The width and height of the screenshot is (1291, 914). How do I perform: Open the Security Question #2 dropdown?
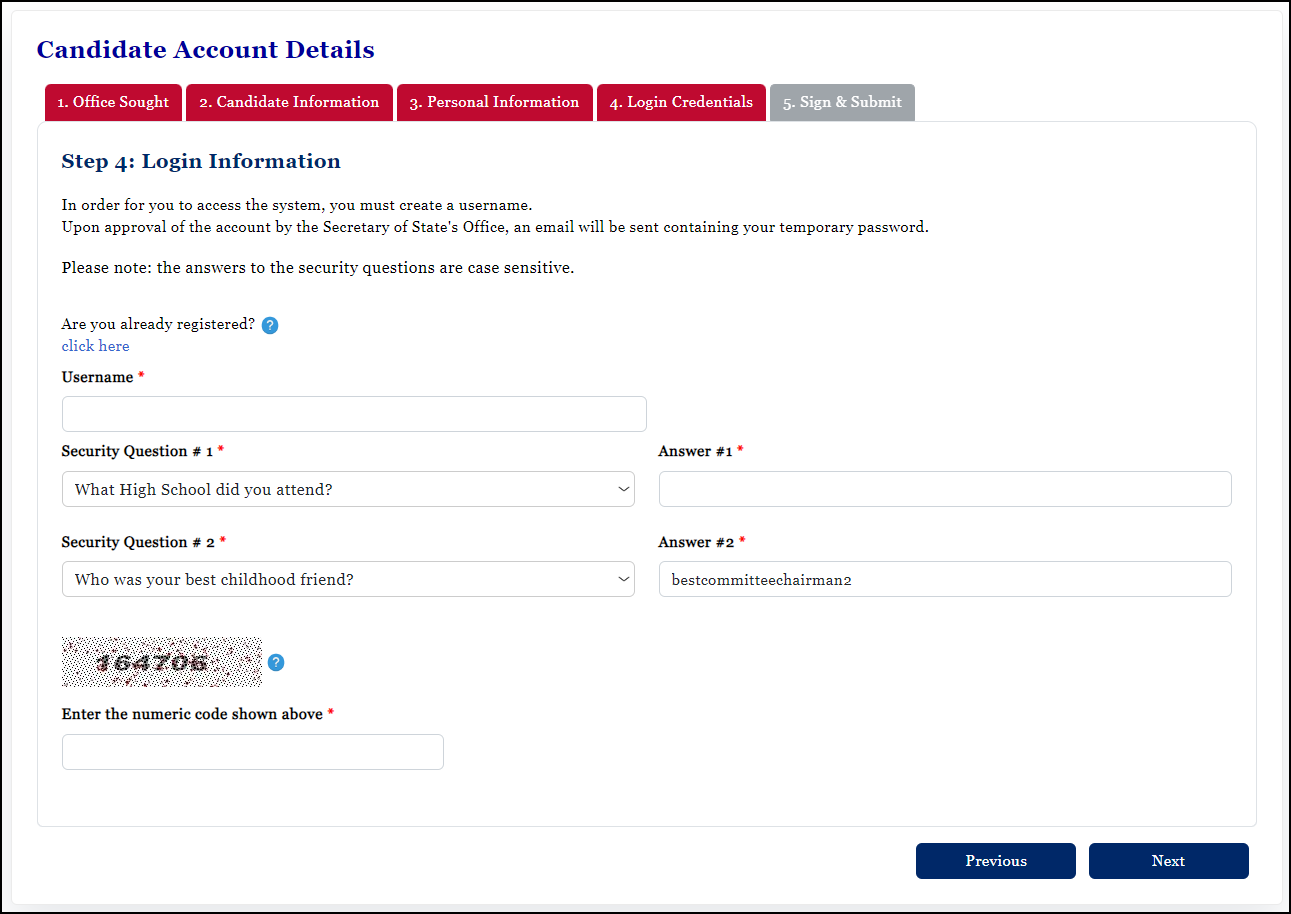click(348, 579)
